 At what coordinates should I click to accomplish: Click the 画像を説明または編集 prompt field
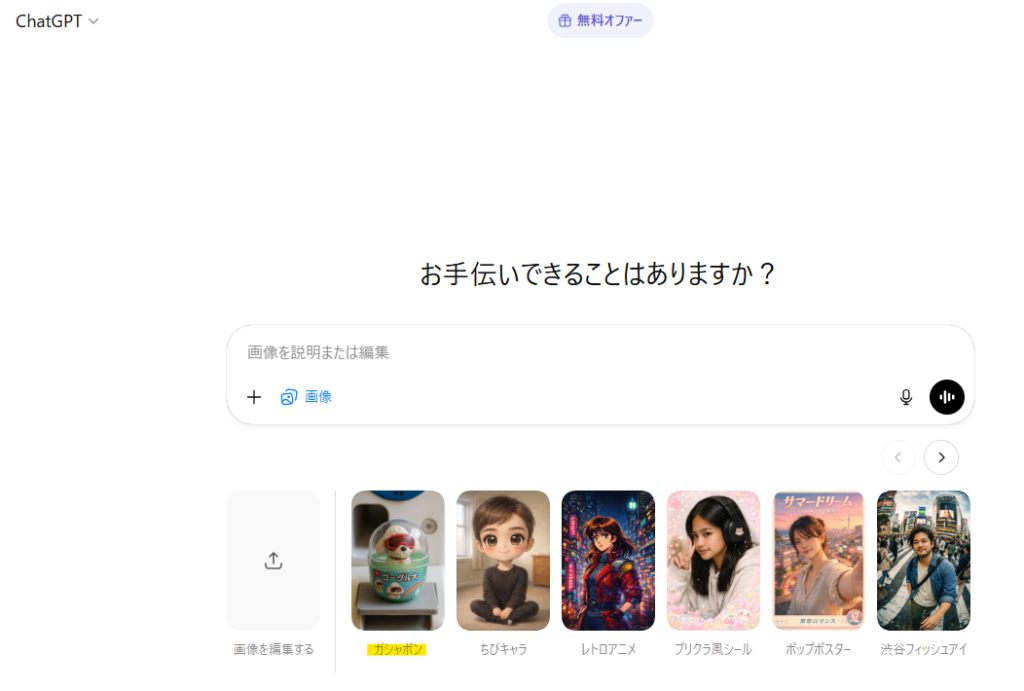[x=600, y=353]
